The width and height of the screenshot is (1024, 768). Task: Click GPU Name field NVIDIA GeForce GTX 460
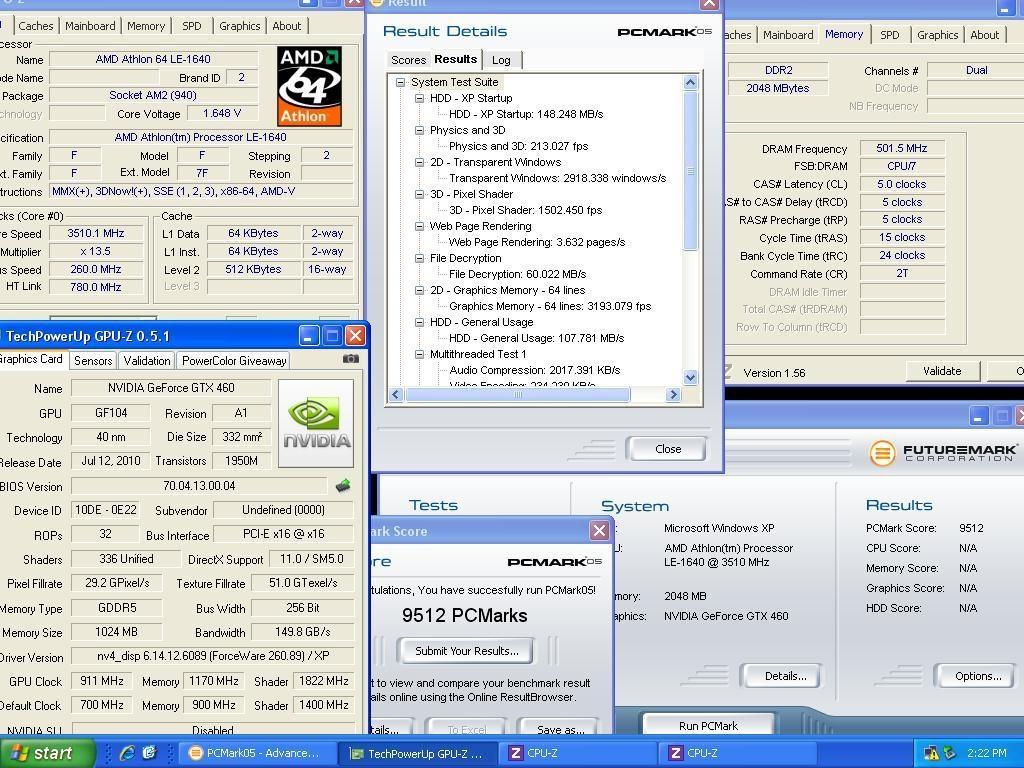[x=171, y=388]
